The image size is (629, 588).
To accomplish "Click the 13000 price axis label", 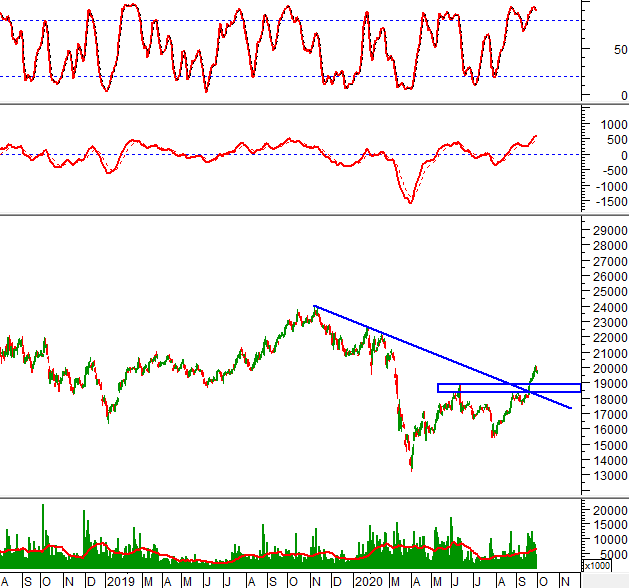I will pos(604,476).
